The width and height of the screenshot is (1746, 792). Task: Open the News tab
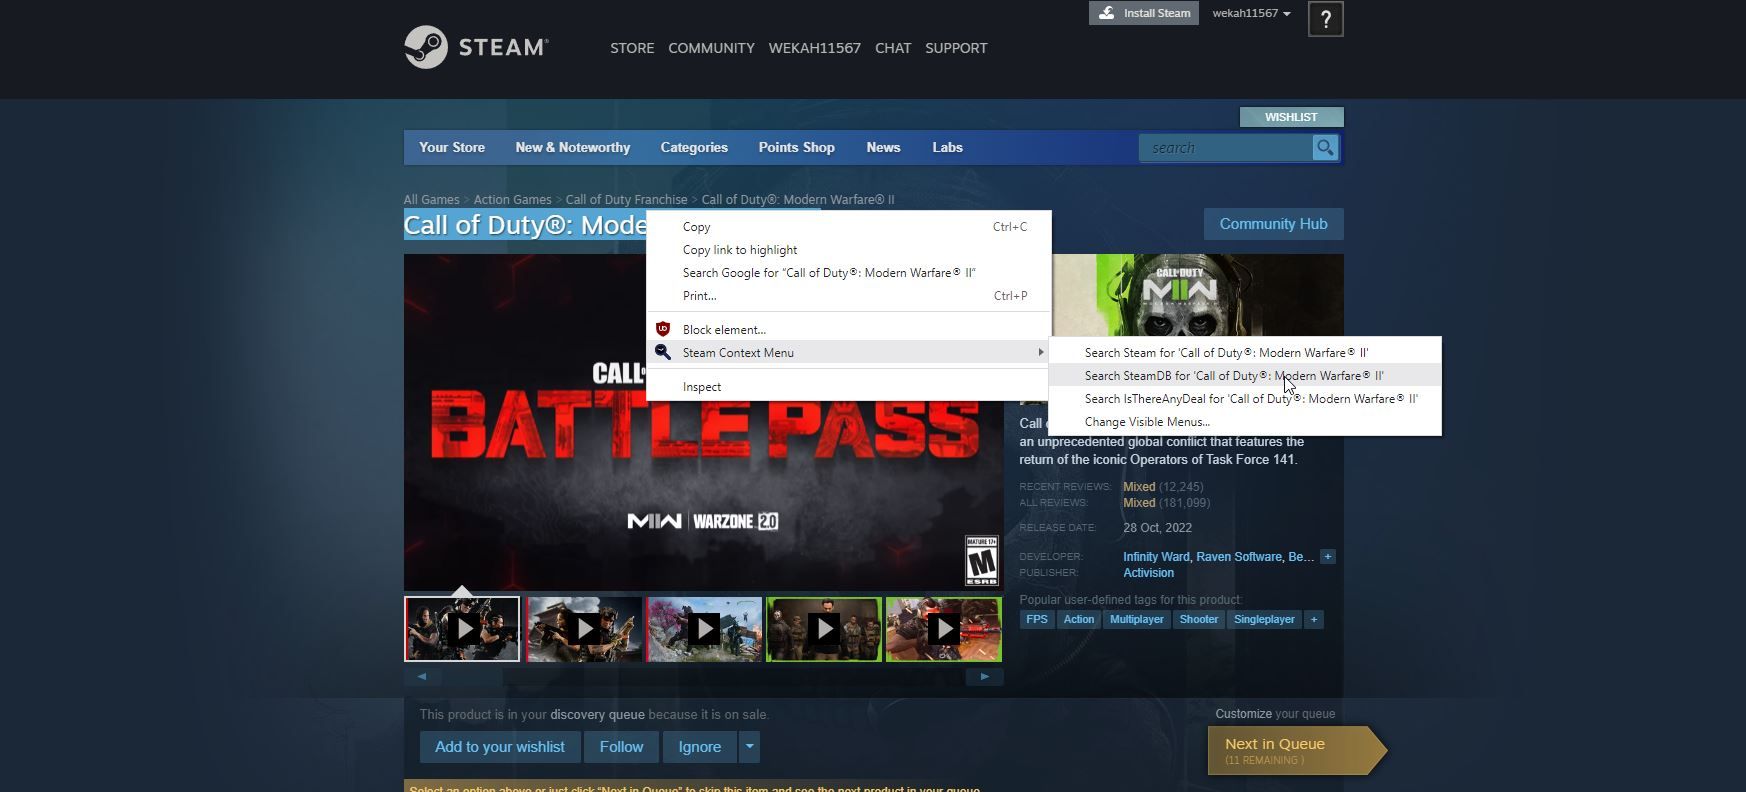883,148
